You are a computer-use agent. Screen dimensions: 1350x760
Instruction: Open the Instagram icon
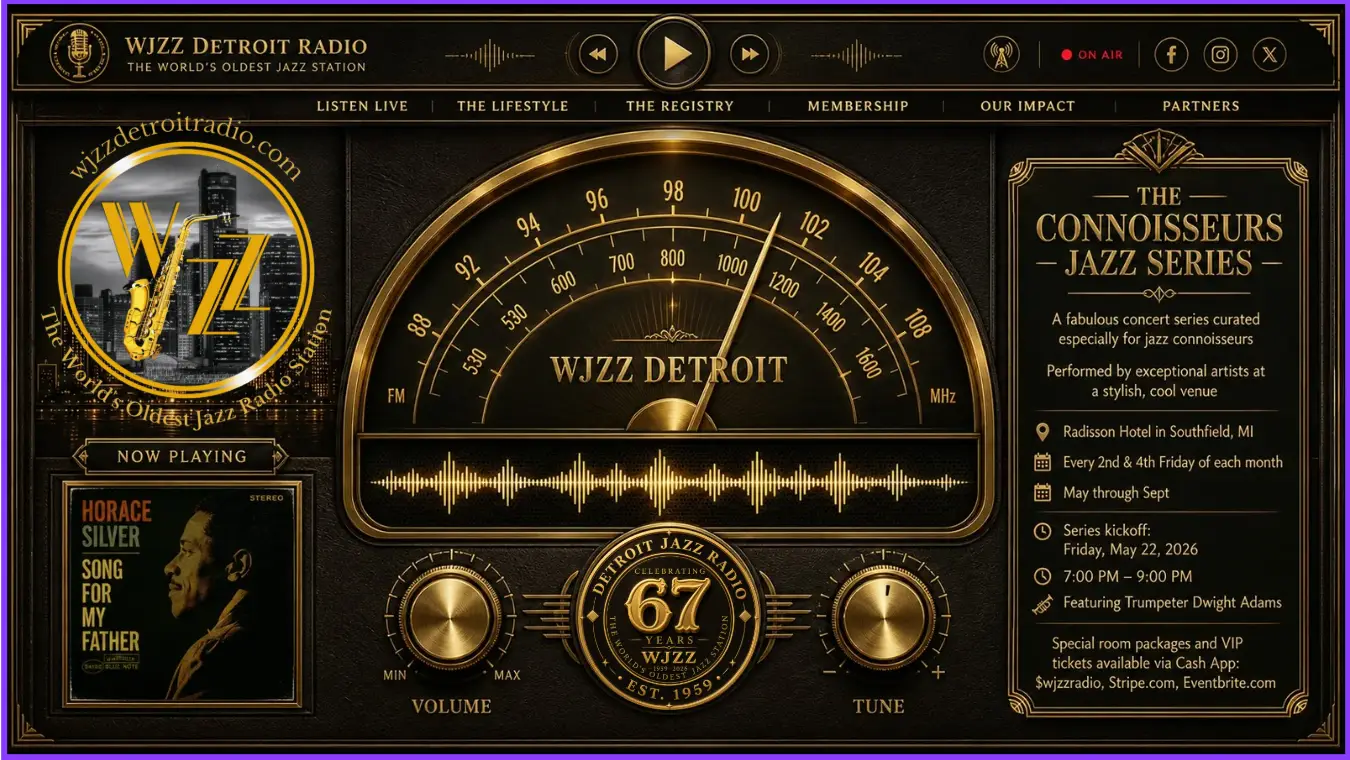point(1220,55)
